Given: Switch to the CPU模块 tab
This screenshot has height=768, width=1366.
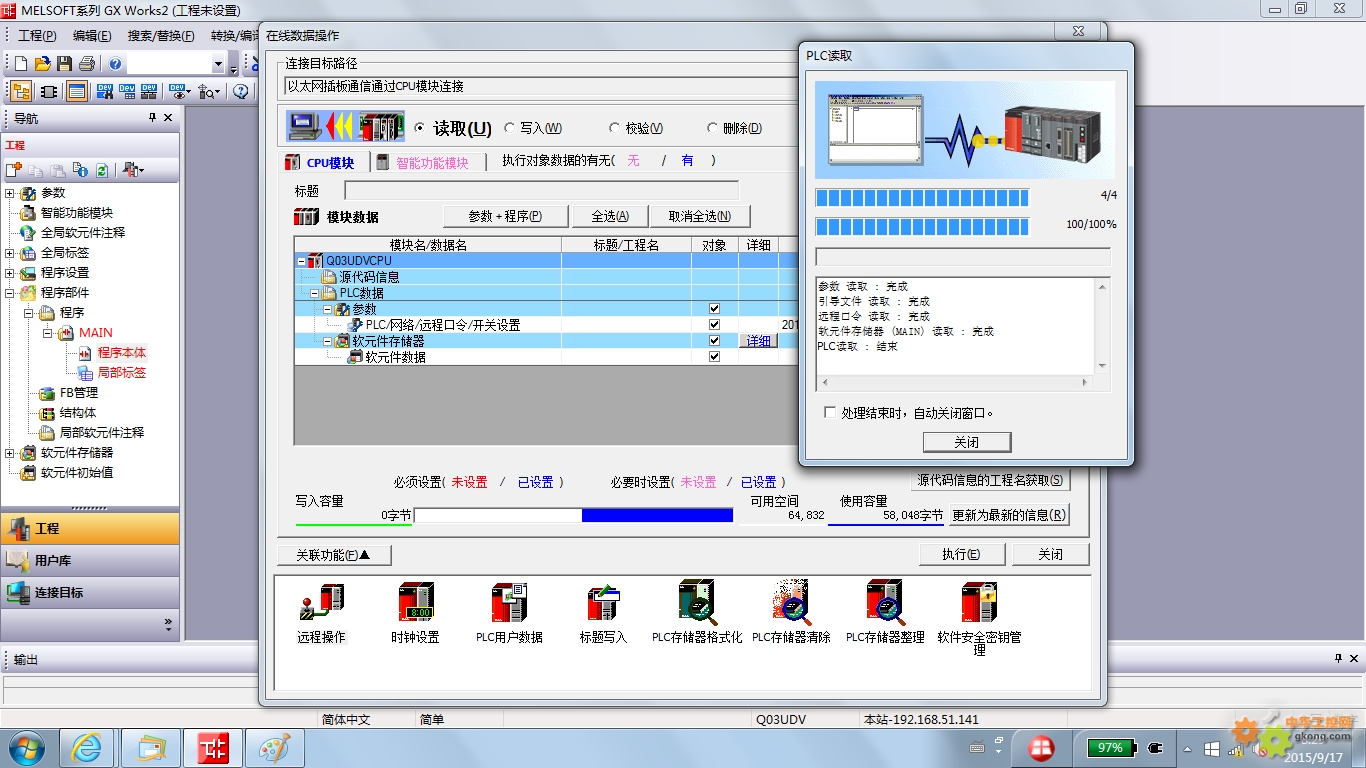Looking at the screenshot, I should click(x=320, y=162).
